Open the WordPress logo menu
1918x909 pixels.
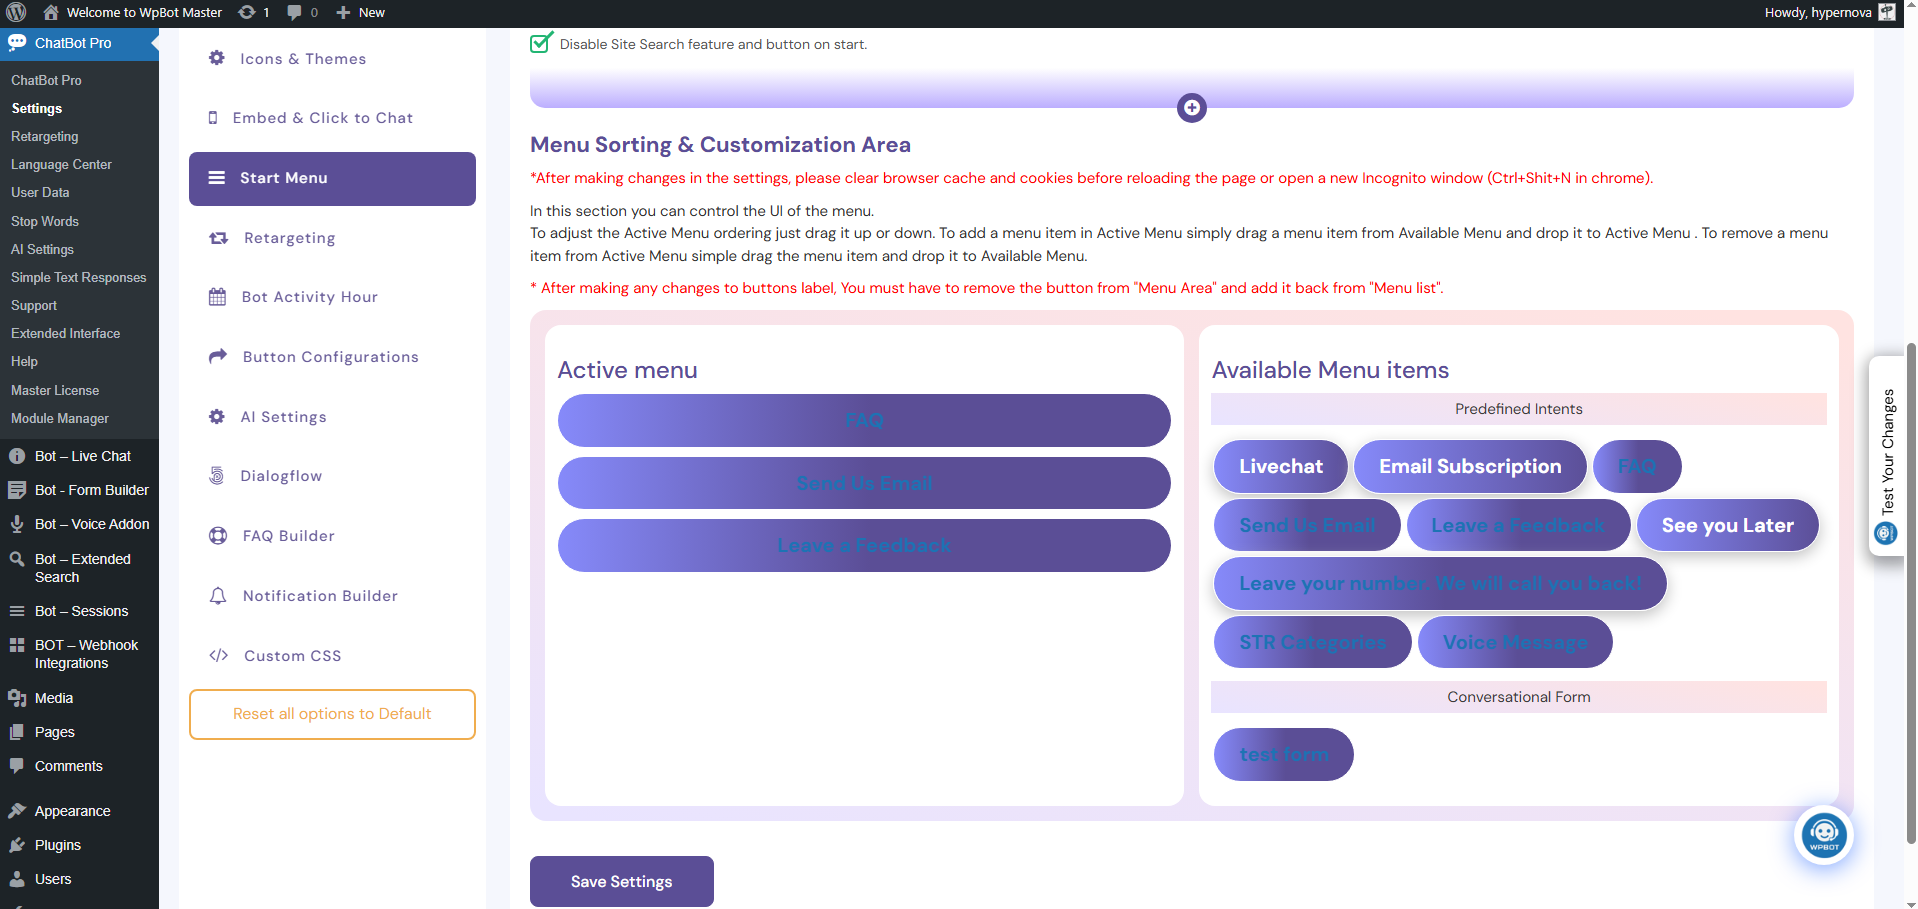(x=14, y=13)
